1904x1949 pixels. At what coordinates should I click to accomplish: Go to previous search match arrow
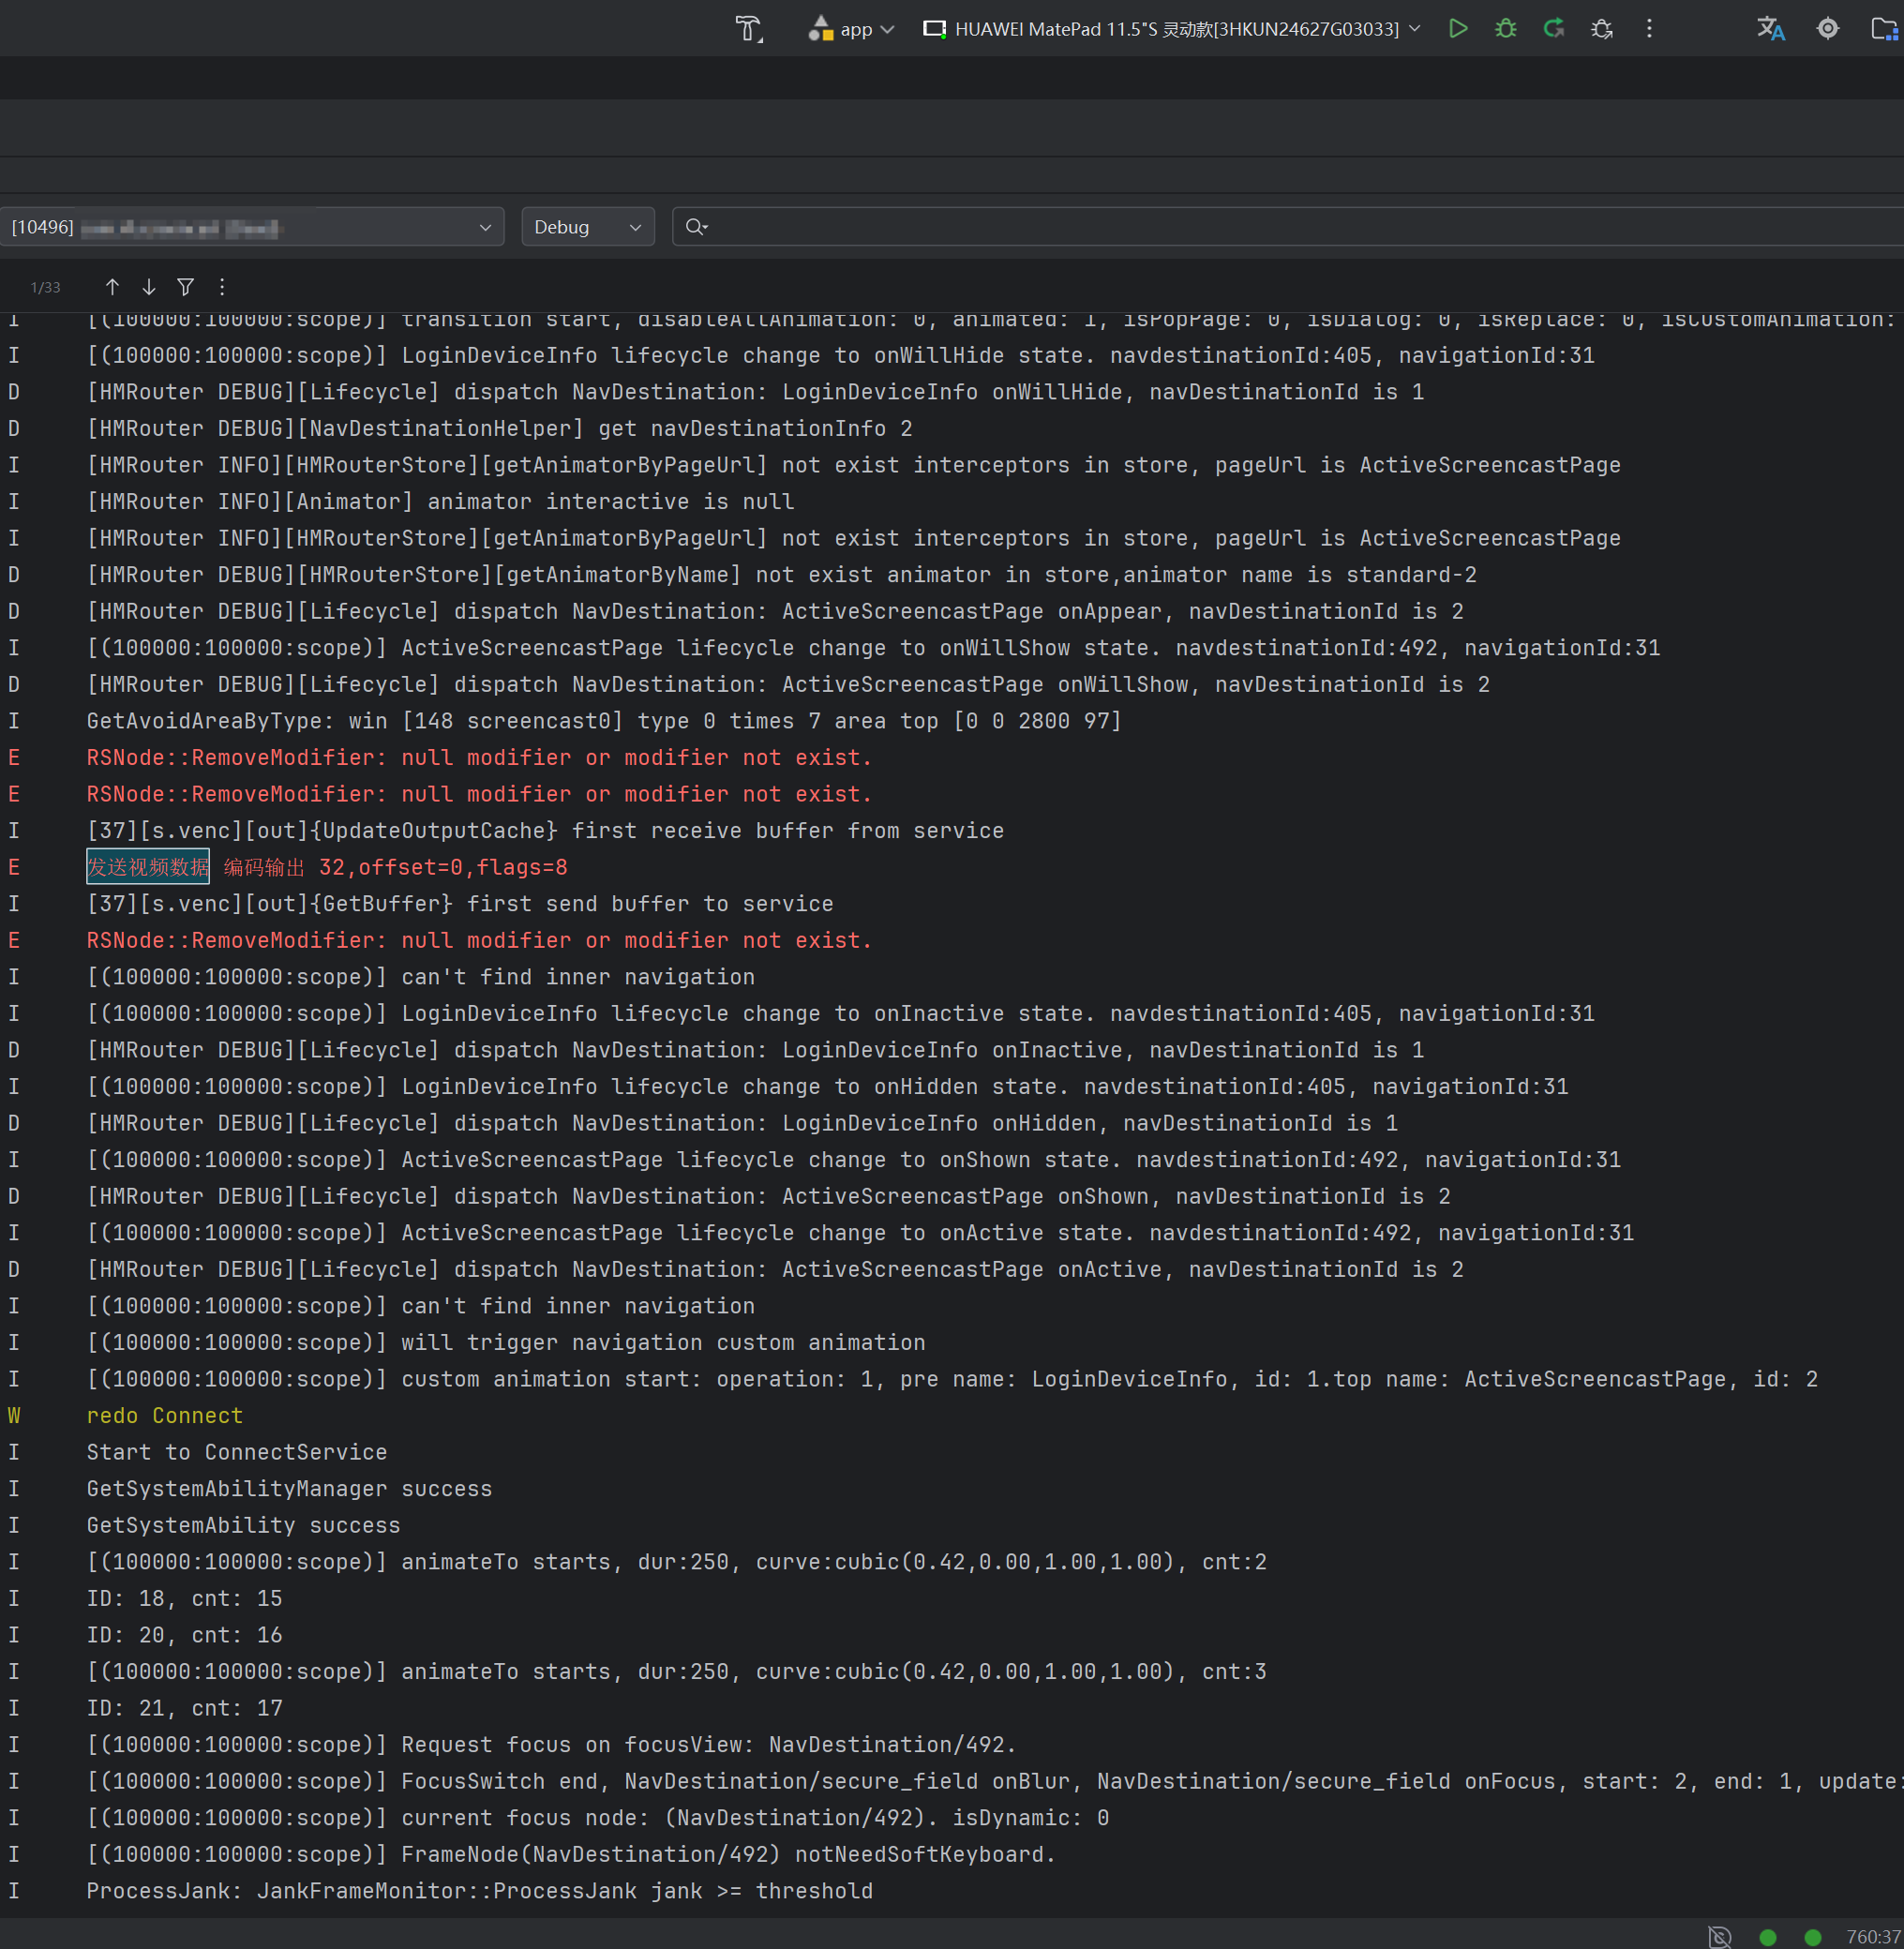coord(112,287)
